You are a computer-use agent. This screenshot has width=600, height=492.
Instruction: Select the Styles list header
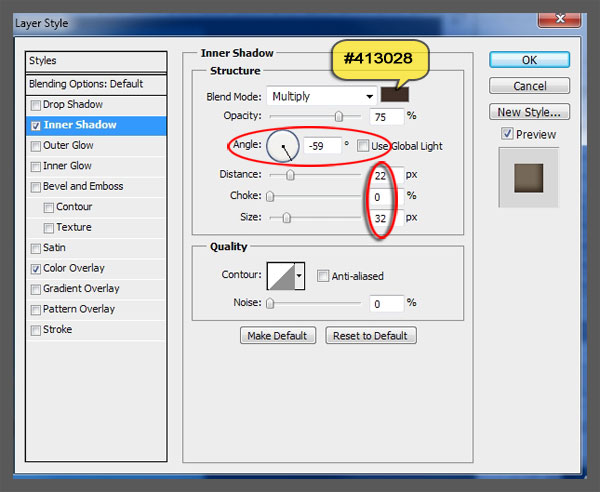(x=95, y=61)
